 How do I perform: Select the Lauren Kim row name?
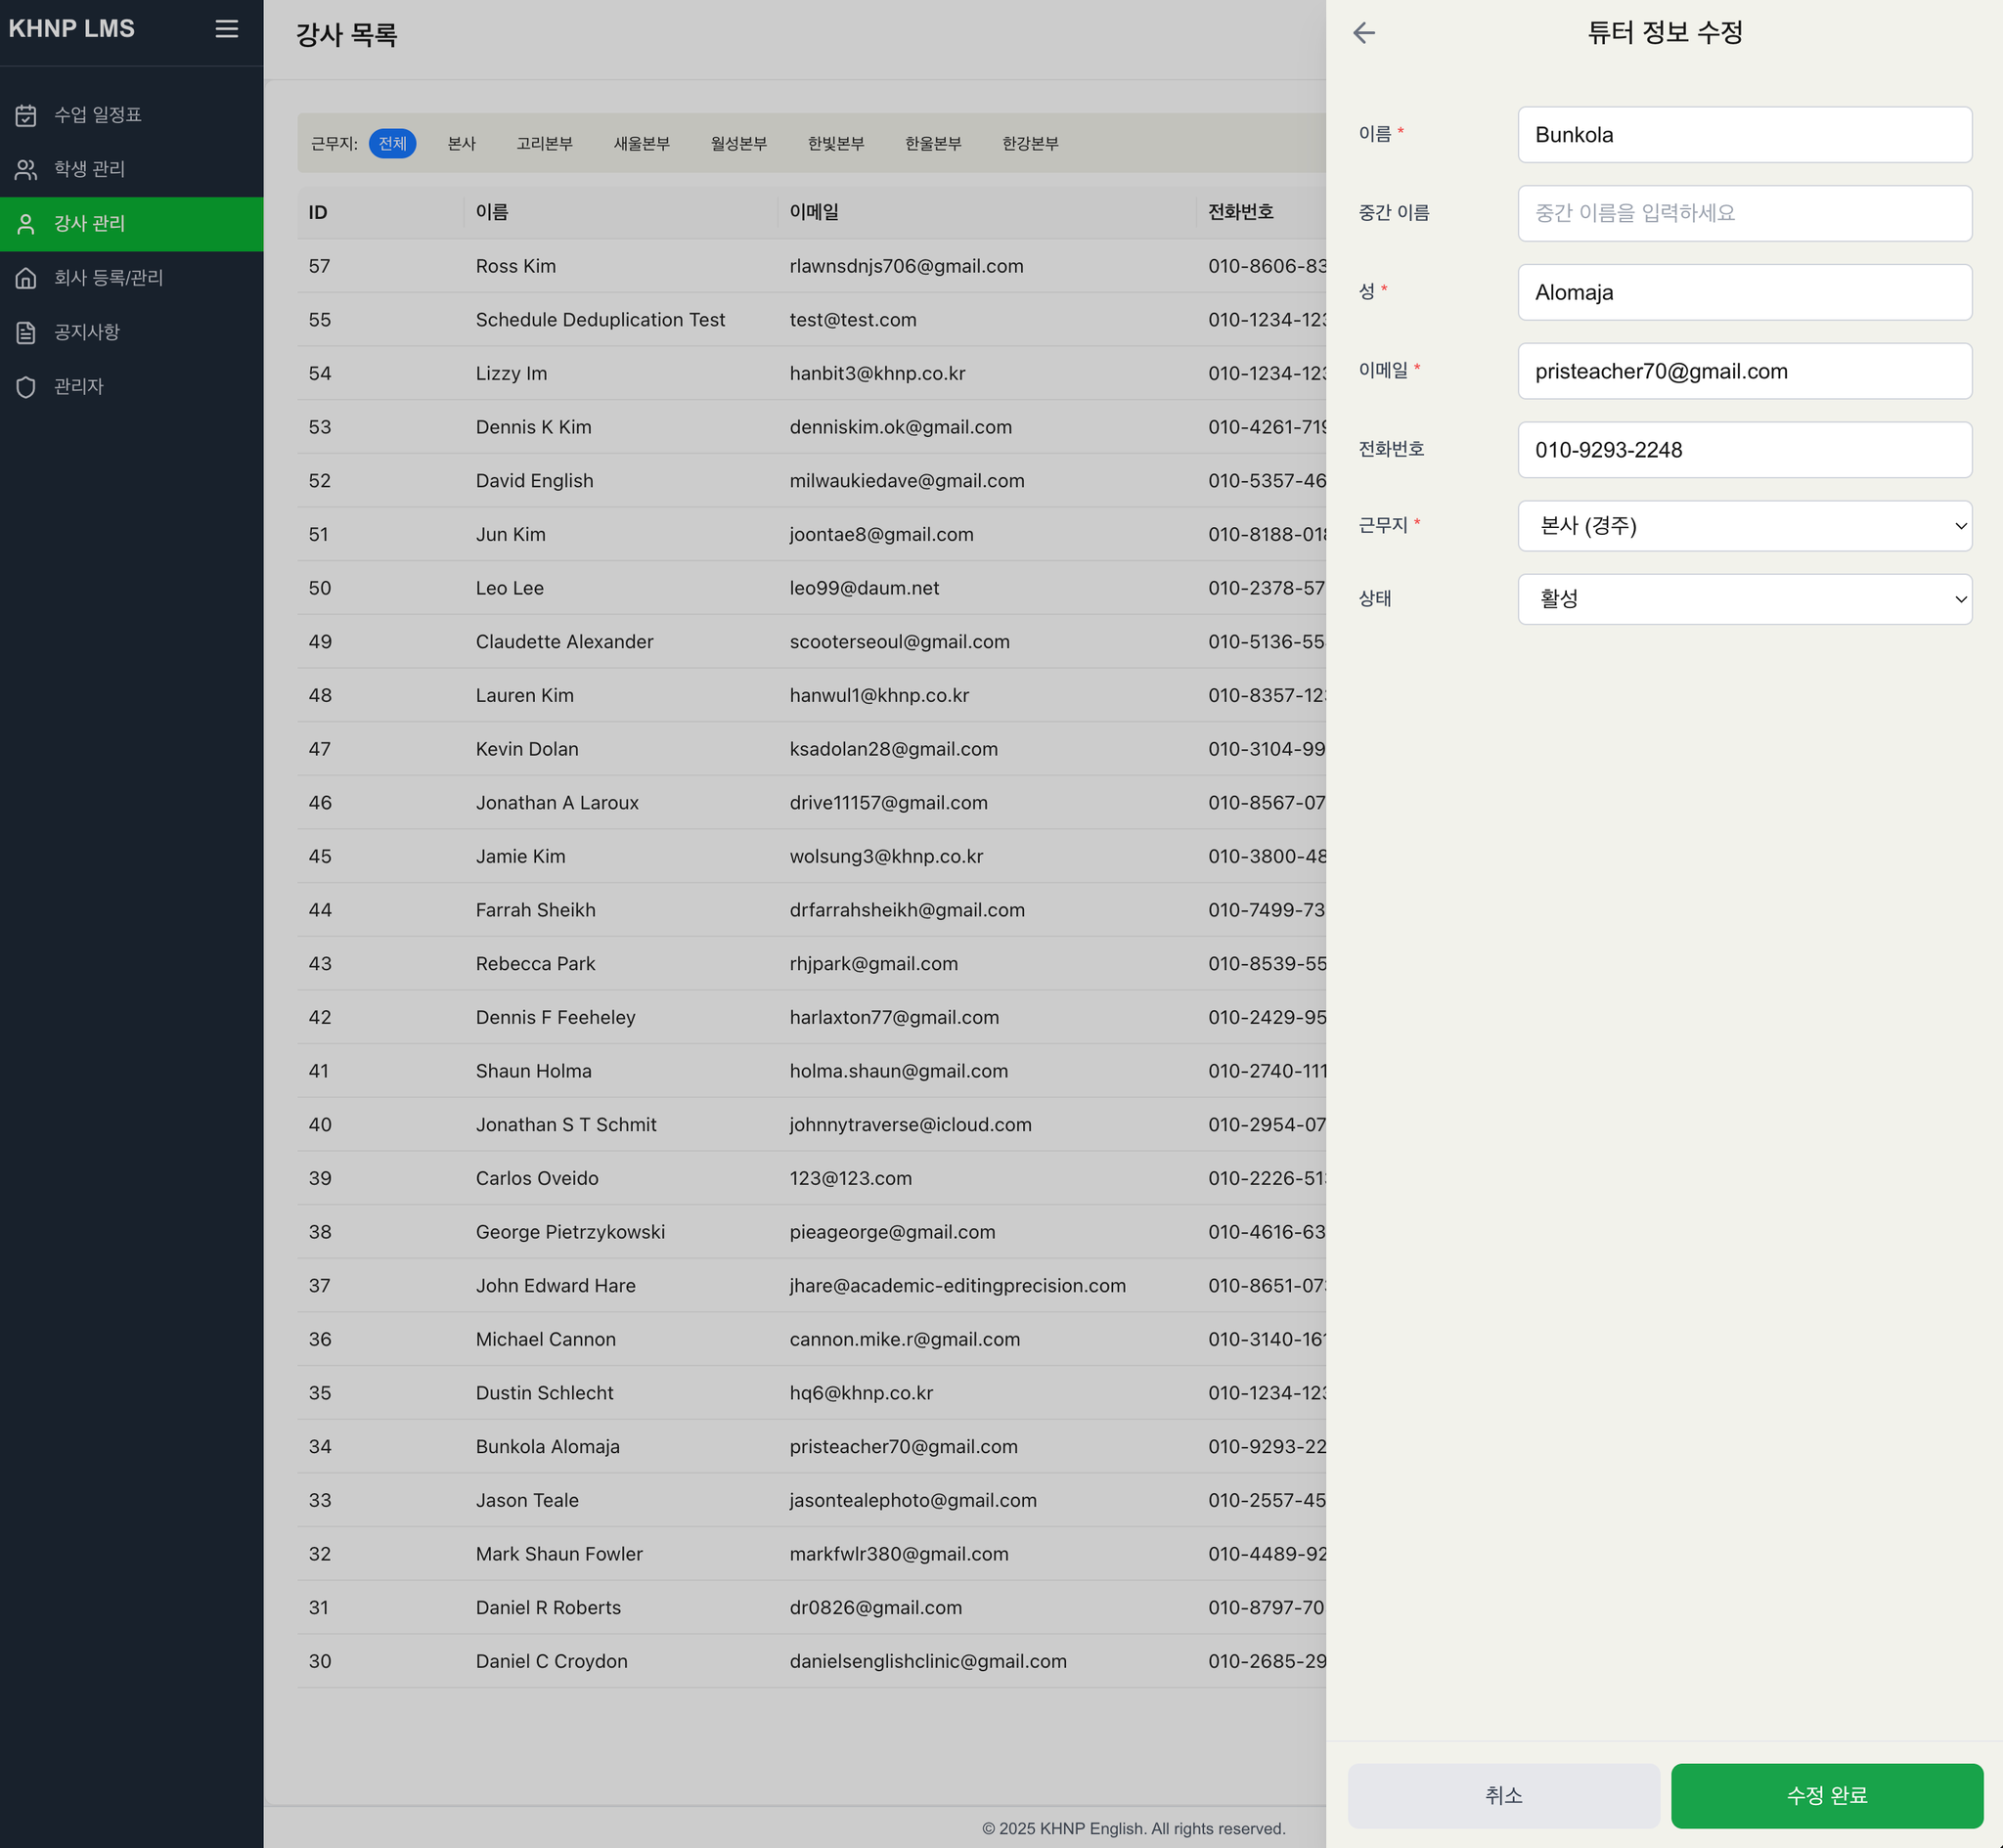(x=524, y=696)
